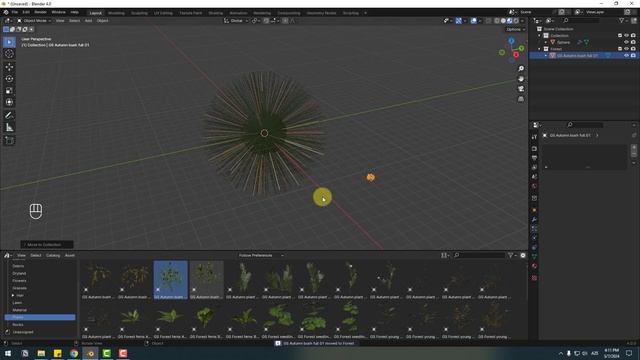Open the red Camtasia taskbar app

point(123,353)
